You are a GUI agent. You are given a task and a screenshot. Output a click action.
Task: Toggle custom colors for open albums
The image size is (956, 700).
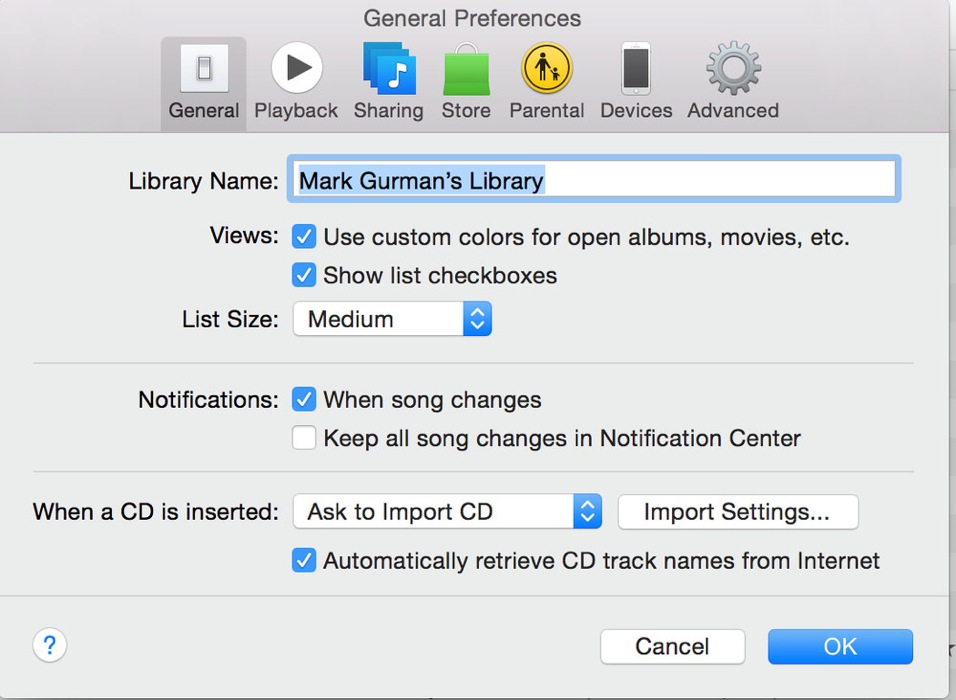coord(304,237)
